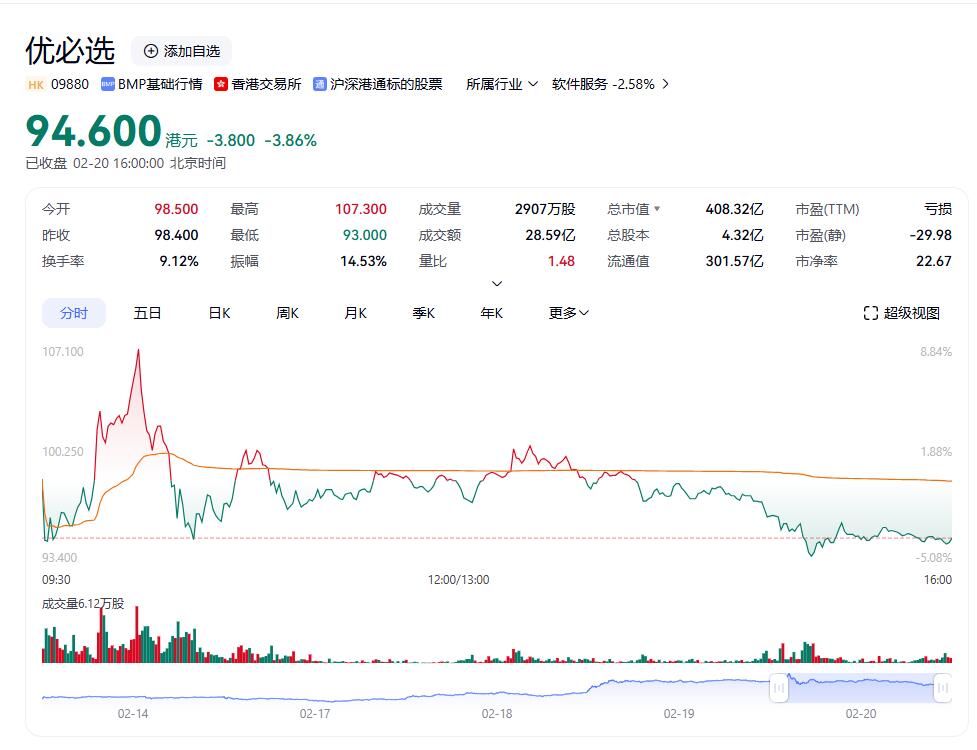Click the right chevron after 软件服务
The height and width of the screenshot is (750, 977).
tap(665, 84)
